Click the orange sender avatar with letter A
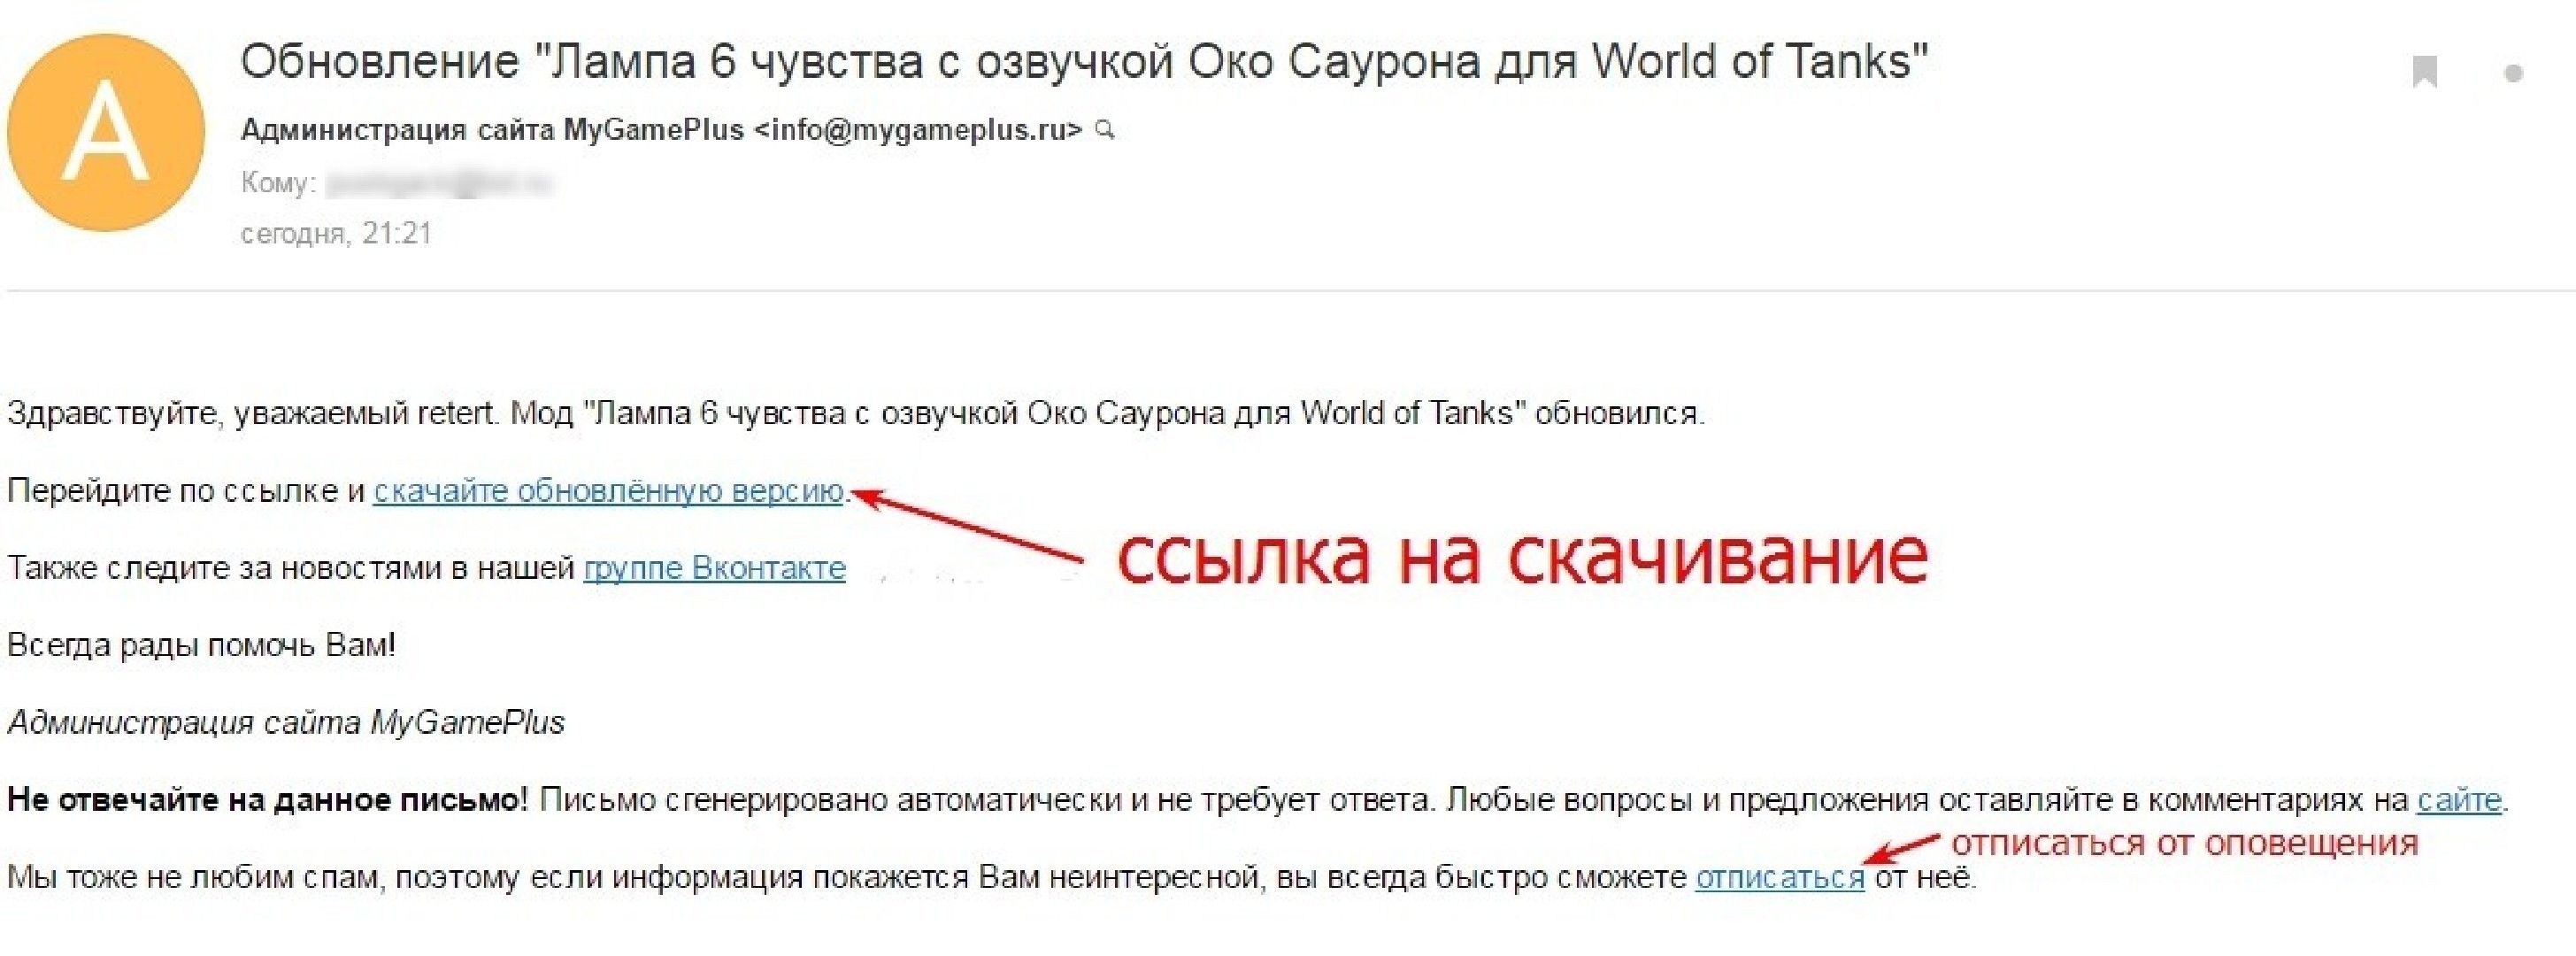Screen dimensions: 2576x956 pyautogui.click(x=106, y=132)
